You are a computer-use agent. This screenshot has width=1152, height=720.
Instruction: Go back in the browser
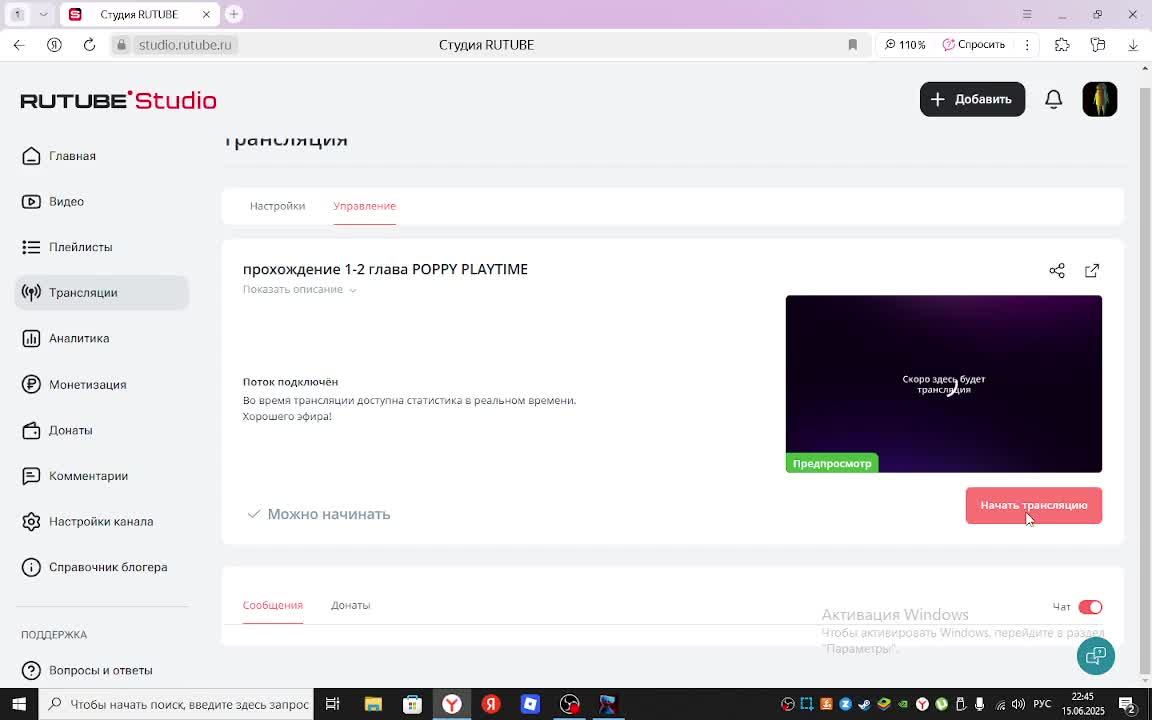point(19,45)
